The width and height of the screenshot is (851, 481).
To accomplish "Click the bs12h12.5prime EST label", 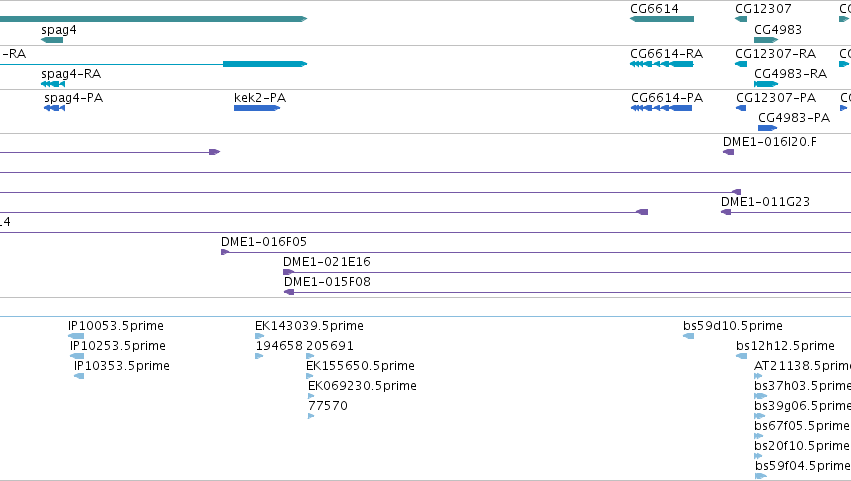I will click(x=785, y=346).
